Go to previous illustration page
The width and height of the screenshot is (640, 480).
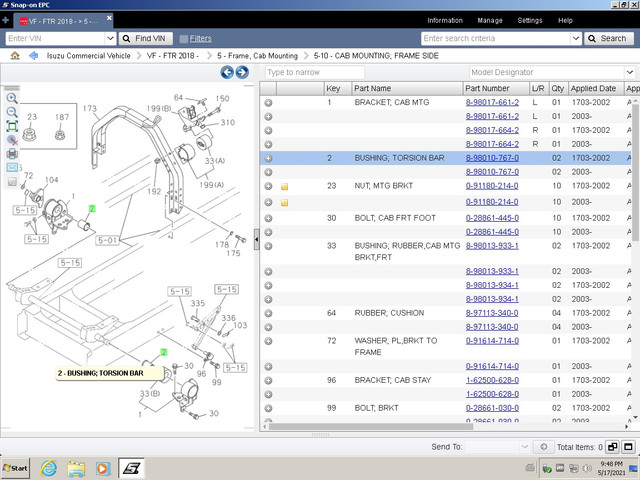[227, 72]
